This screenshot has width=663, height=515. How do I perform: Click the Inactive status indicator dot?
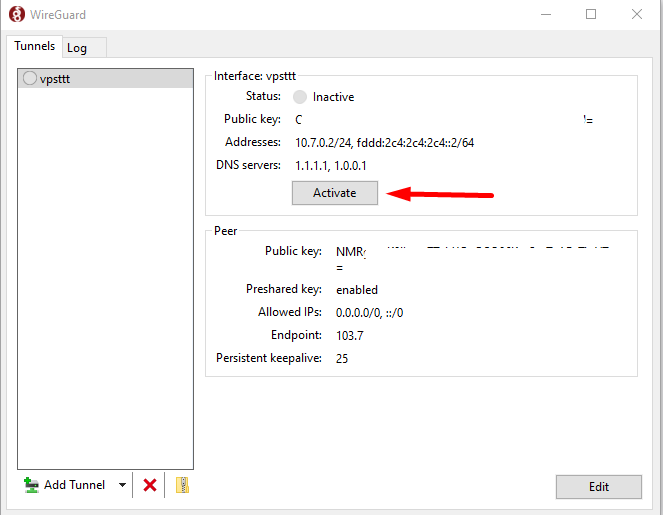[x=300, y=97]
